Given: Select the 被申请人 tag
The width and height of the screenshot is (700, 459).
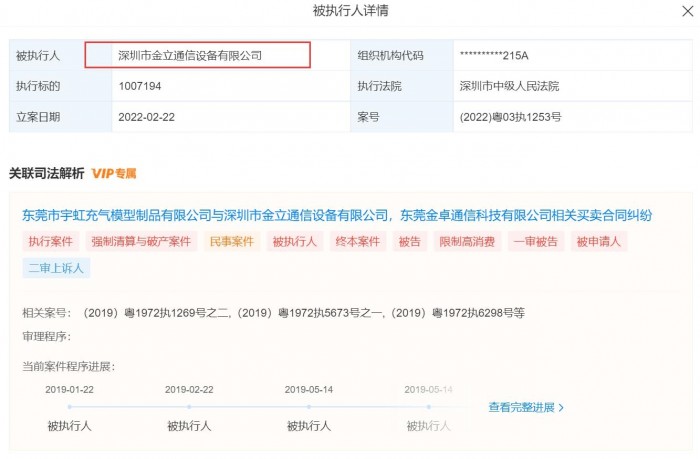Looking at the screenshot, I should click(599, 242).
